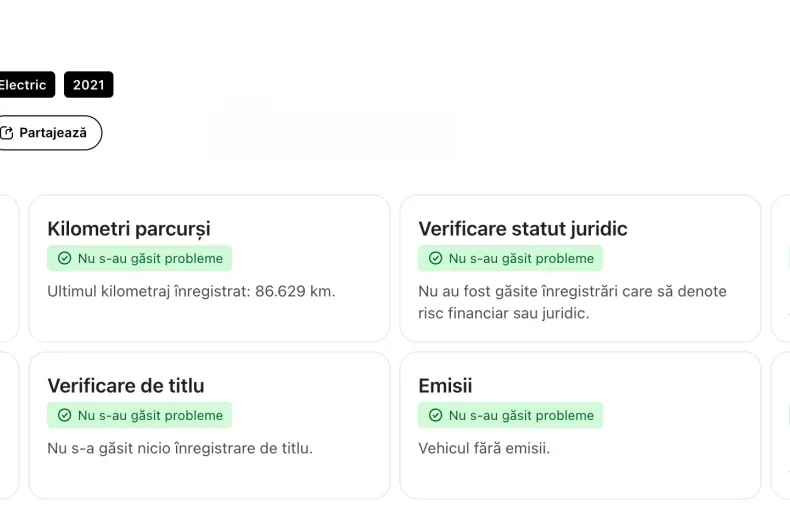Screen dimensions: 790x527
Task: Click the financial or legal risk description text
Action: [x=572, y=302]
